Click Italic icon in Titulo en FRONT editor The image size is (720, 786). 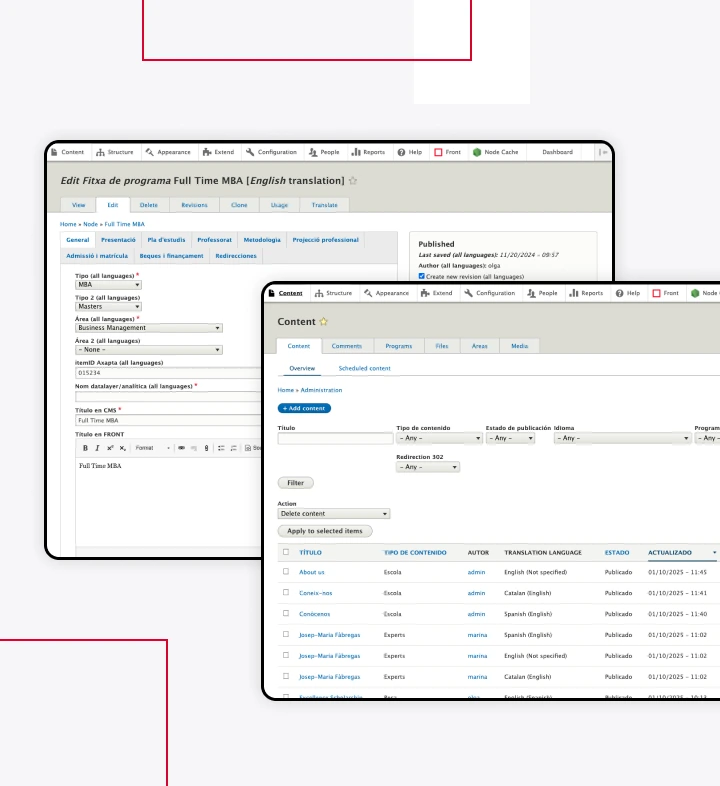click(97, 448)
